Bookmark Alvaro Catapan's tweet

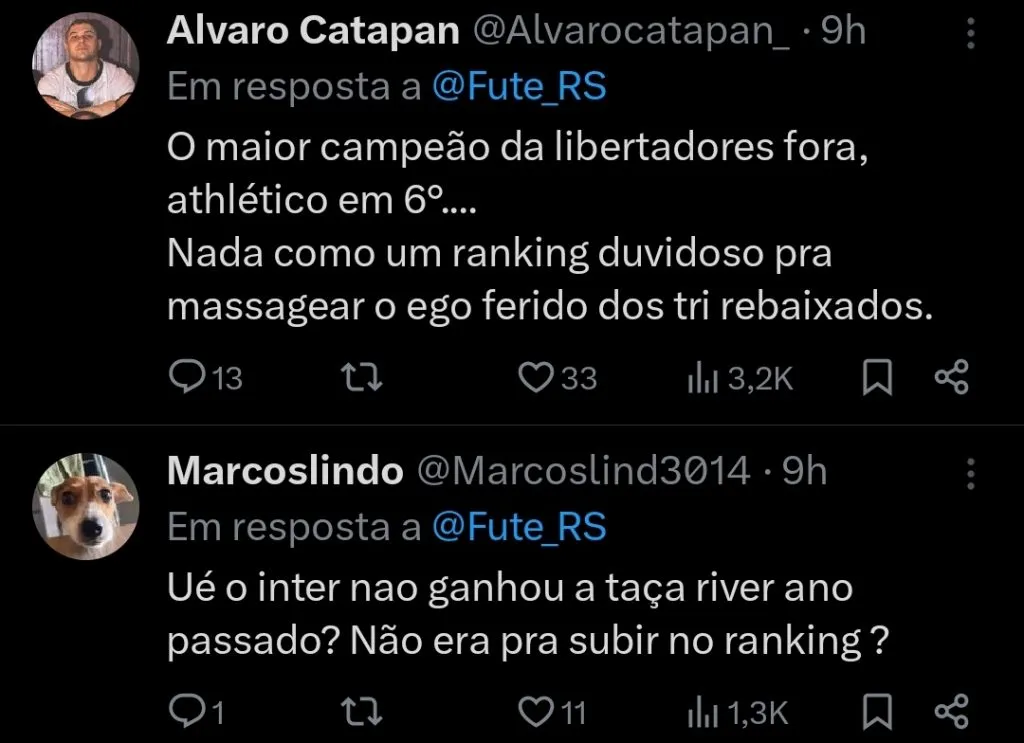click(x=877, y=378)
